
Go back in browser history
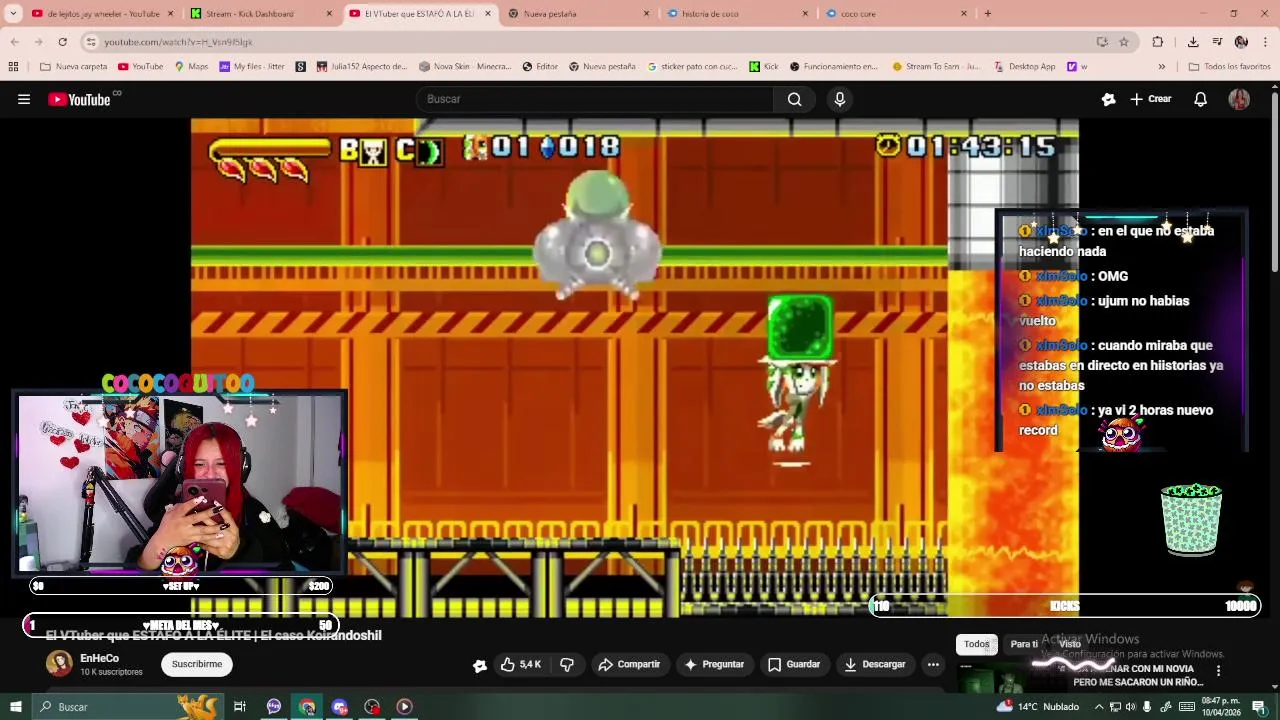pos(14,42)
